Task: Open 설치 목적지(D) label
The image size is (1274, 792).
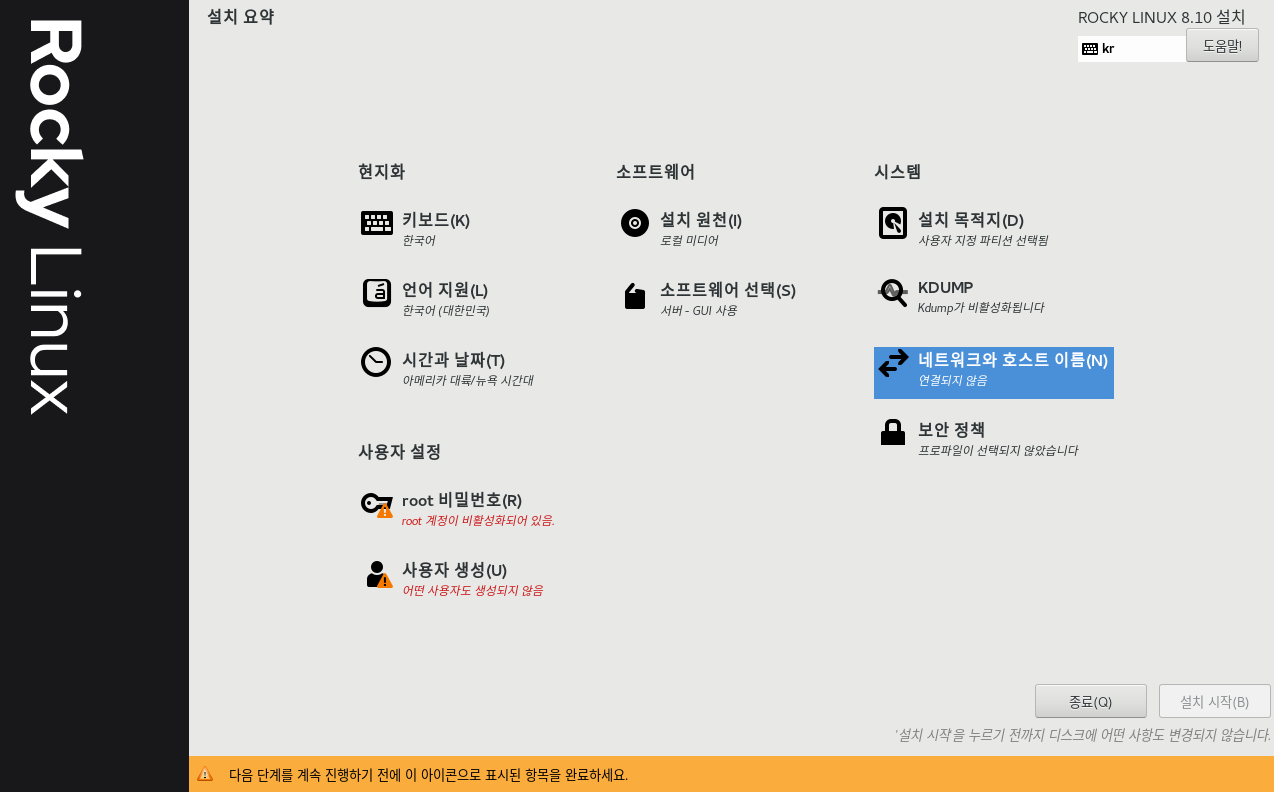Action: point(971,220)
